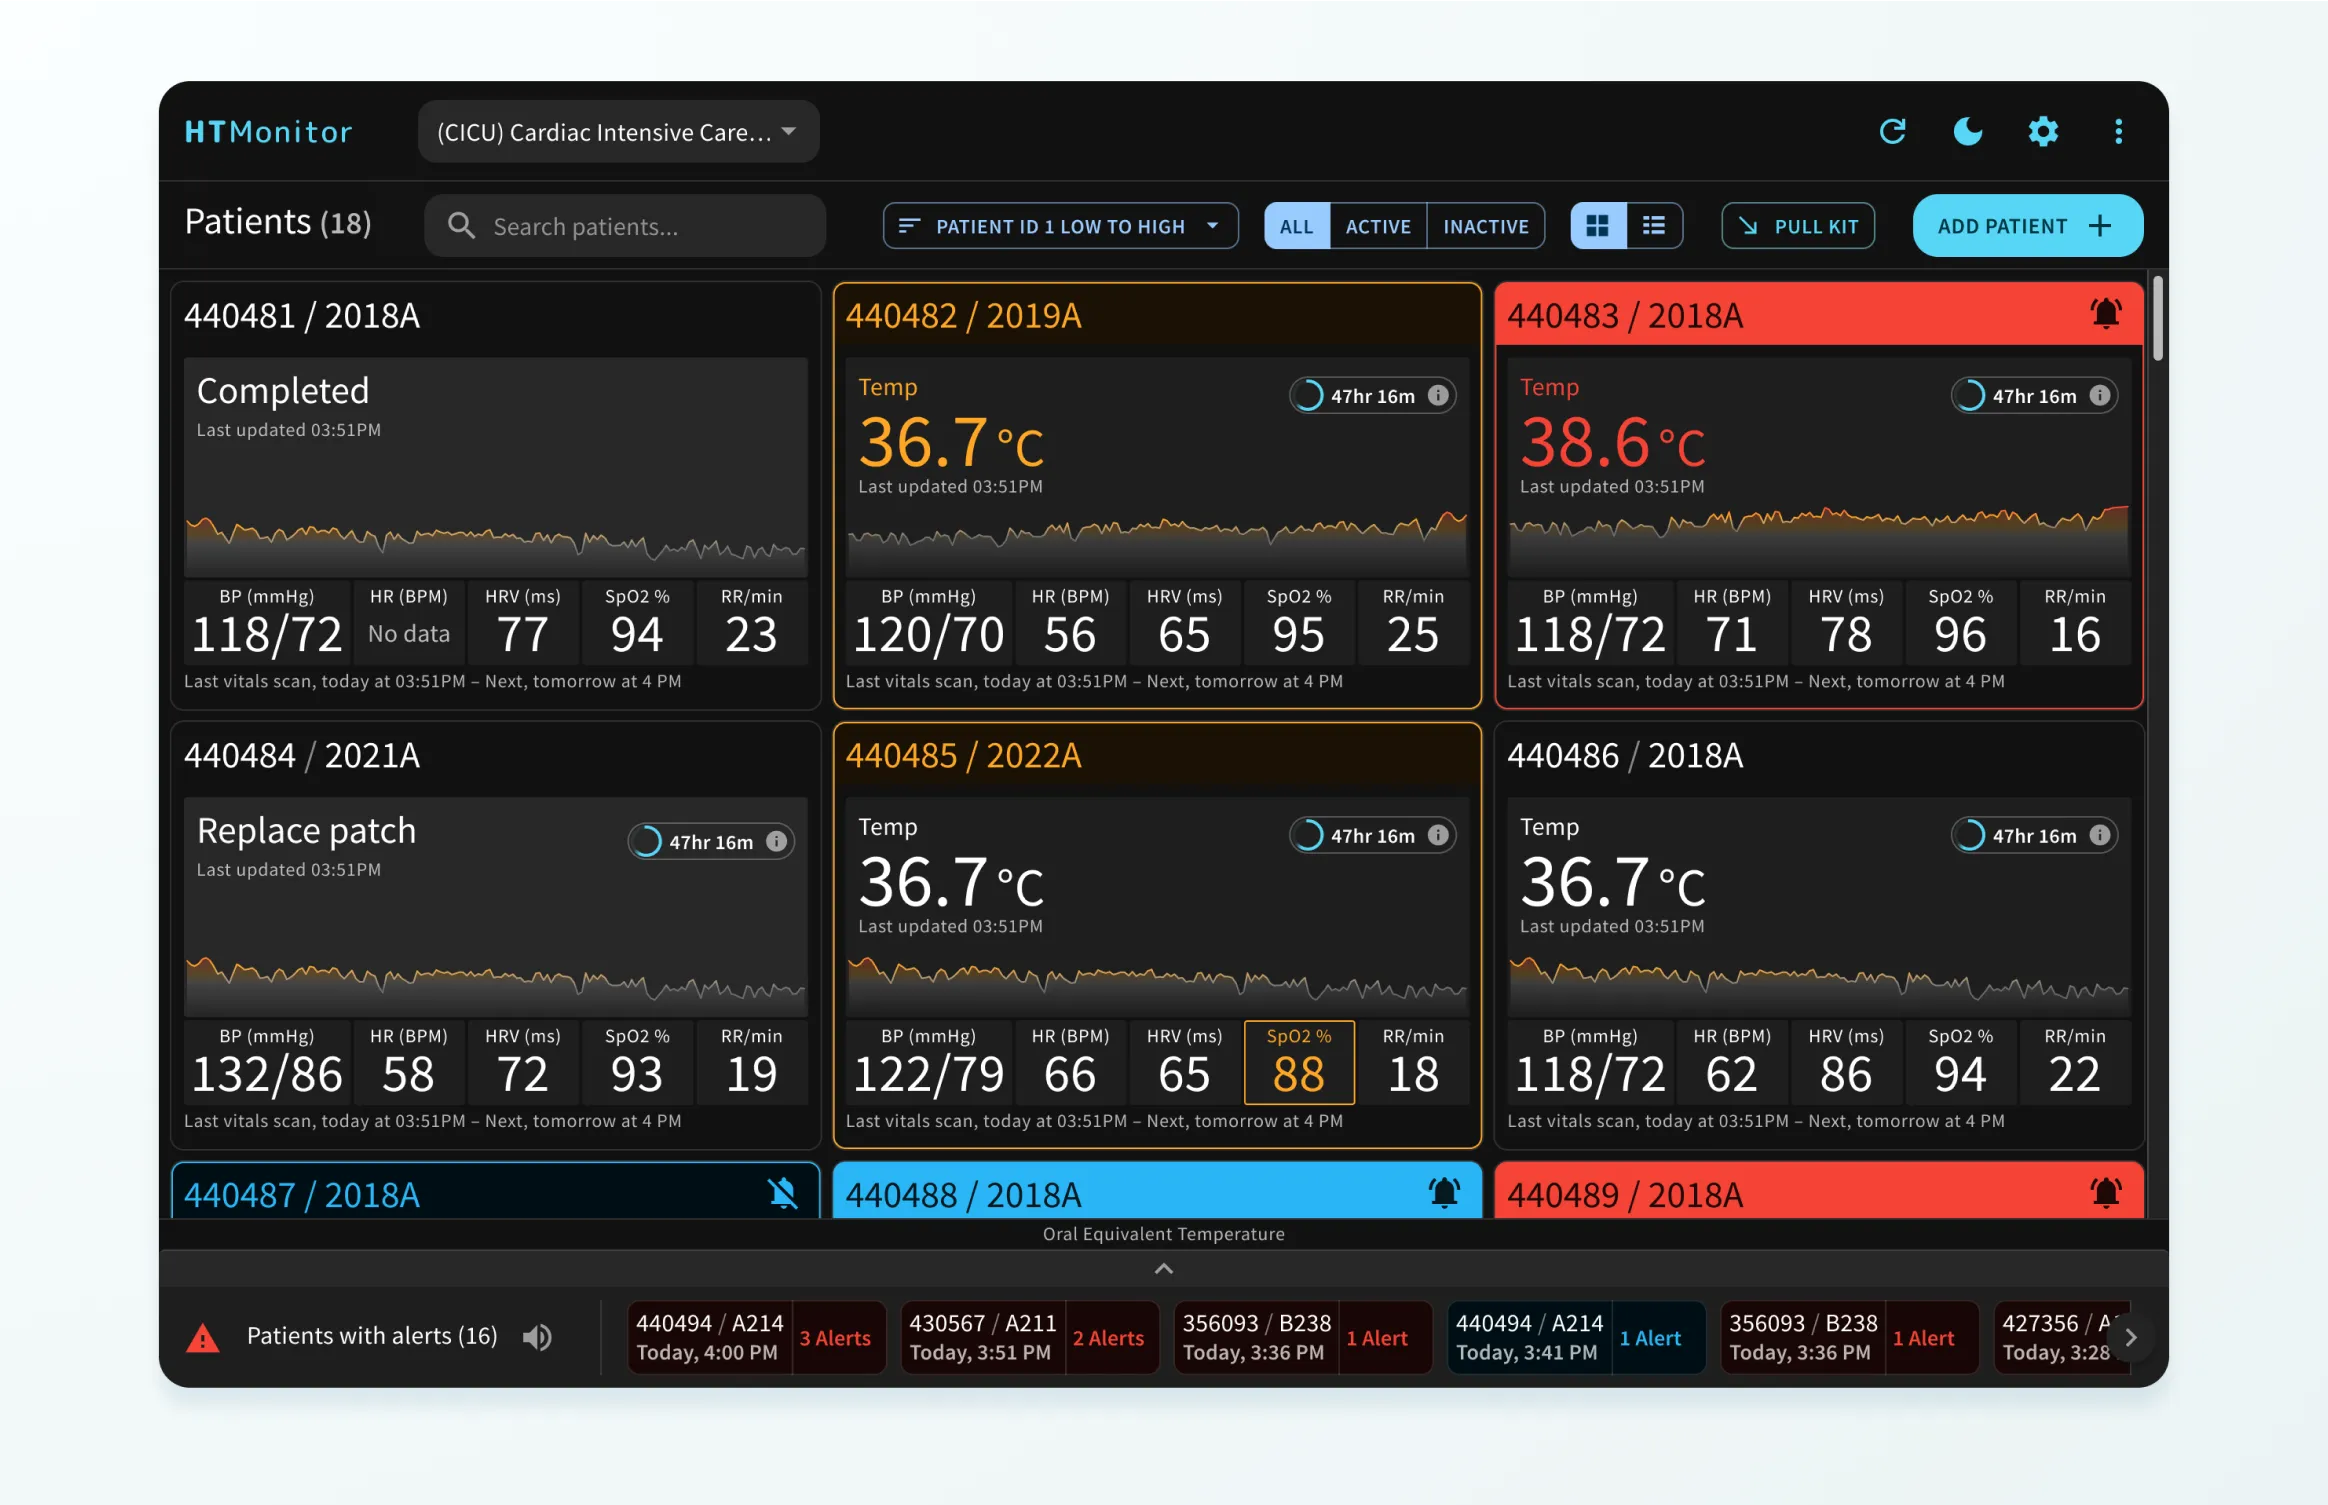This screenshot has height=1505, width=2328.
Task: Open patient card header 440486 / 2018A
Action: coord(1819,755)
